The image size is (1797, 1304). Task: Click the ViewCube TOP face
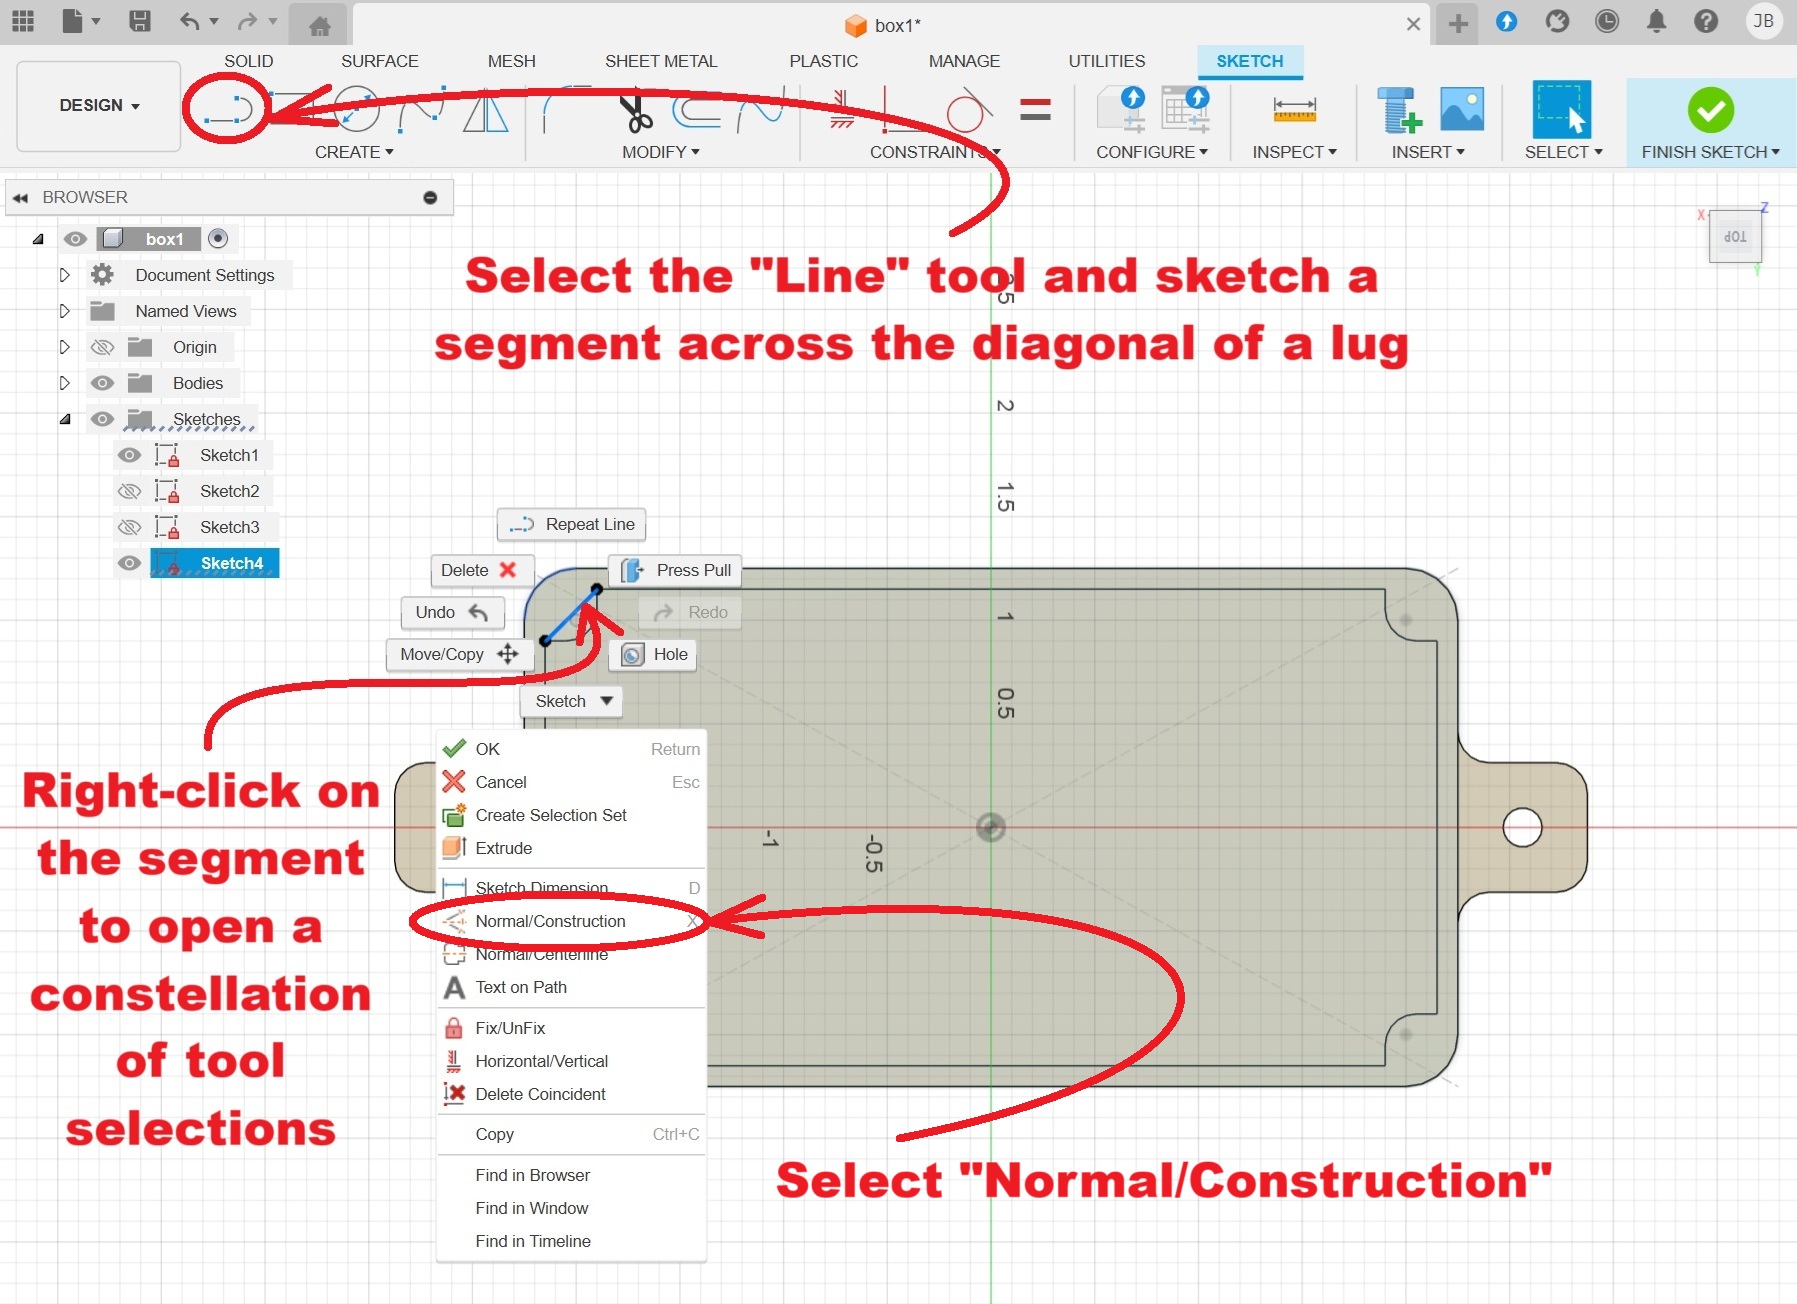[1735, 237]
